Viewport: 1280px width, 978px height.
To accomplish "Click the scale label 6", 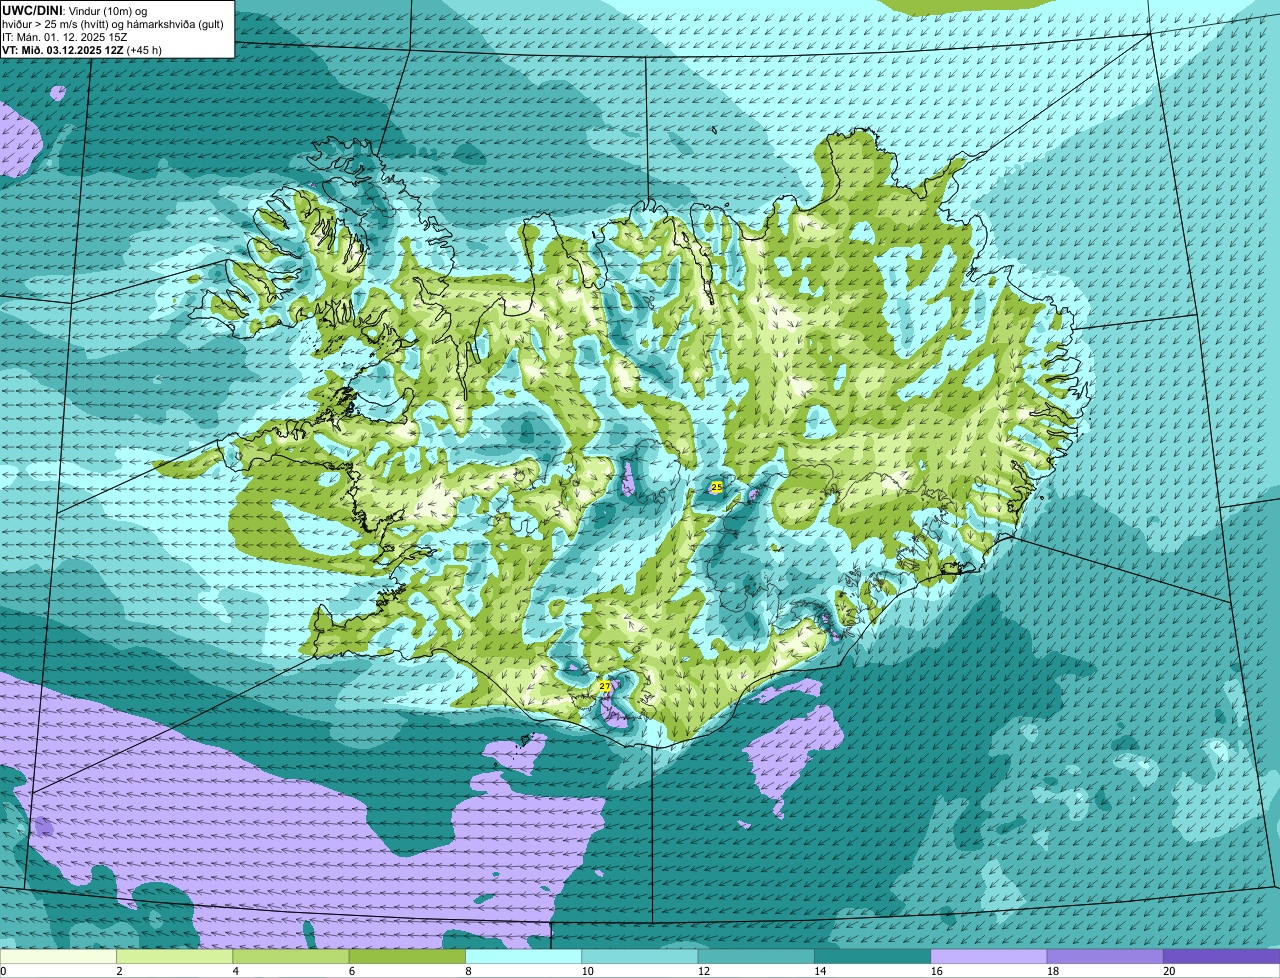I will pos(352,971).
